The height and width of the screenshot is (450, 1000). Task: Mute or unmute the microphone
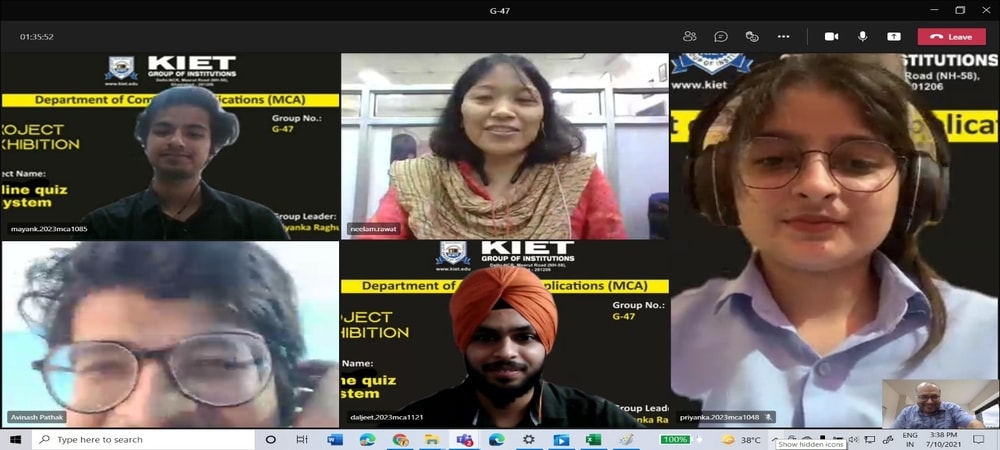tap(862, 36)
